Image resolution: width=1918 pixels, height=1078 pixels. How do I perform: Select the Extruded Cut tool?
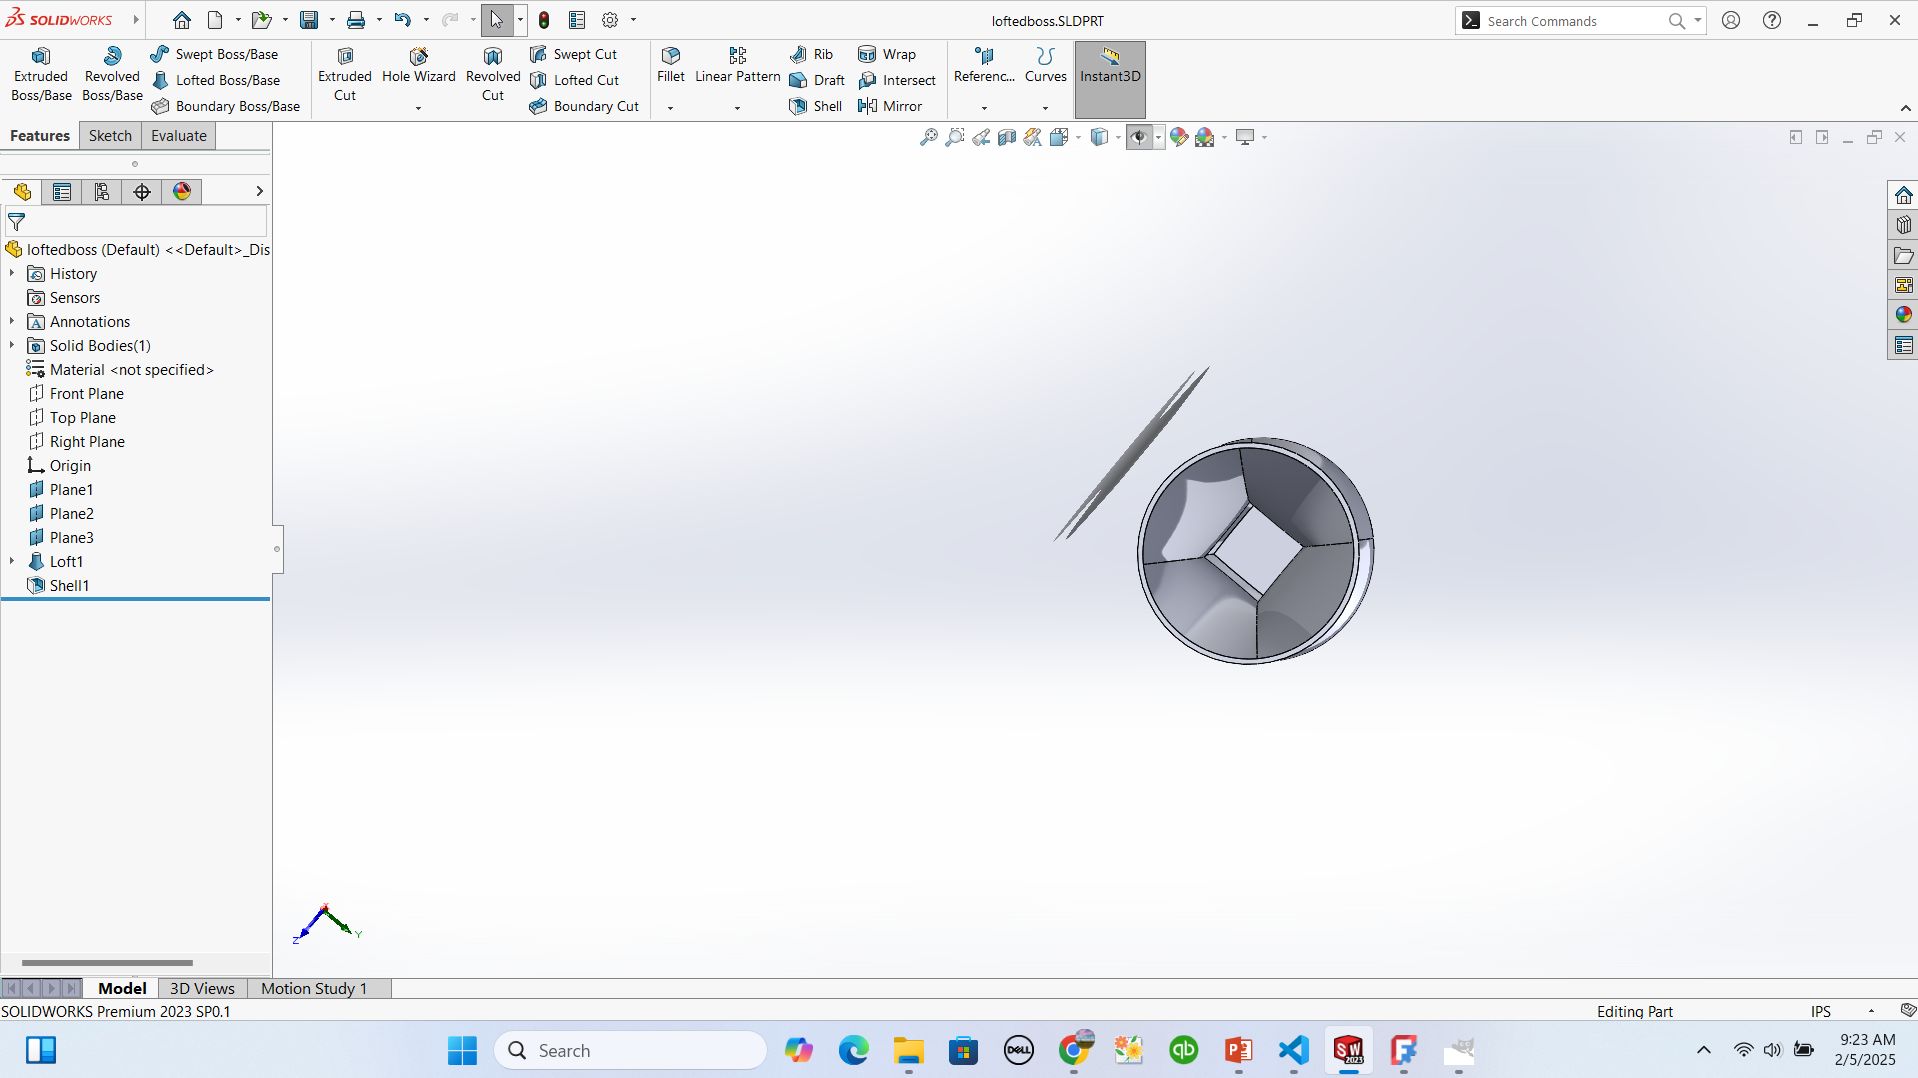(345, 75)
